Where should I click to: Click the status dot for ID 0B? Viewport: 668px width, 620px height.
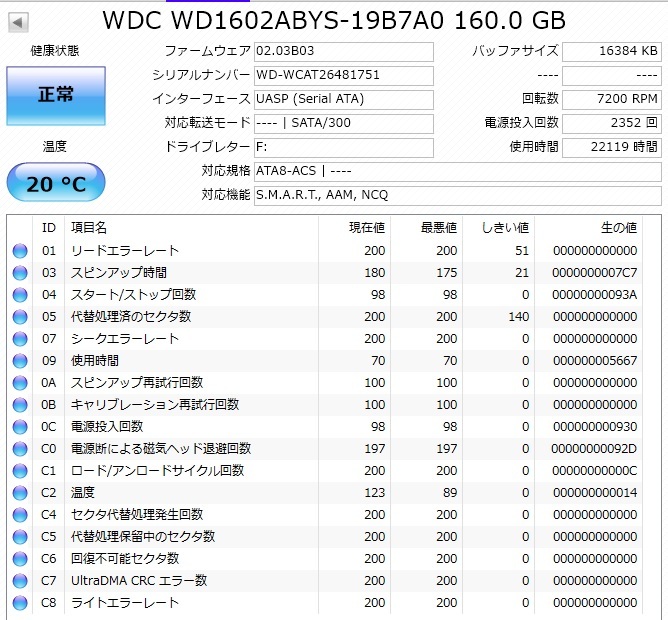coord(20,405)
